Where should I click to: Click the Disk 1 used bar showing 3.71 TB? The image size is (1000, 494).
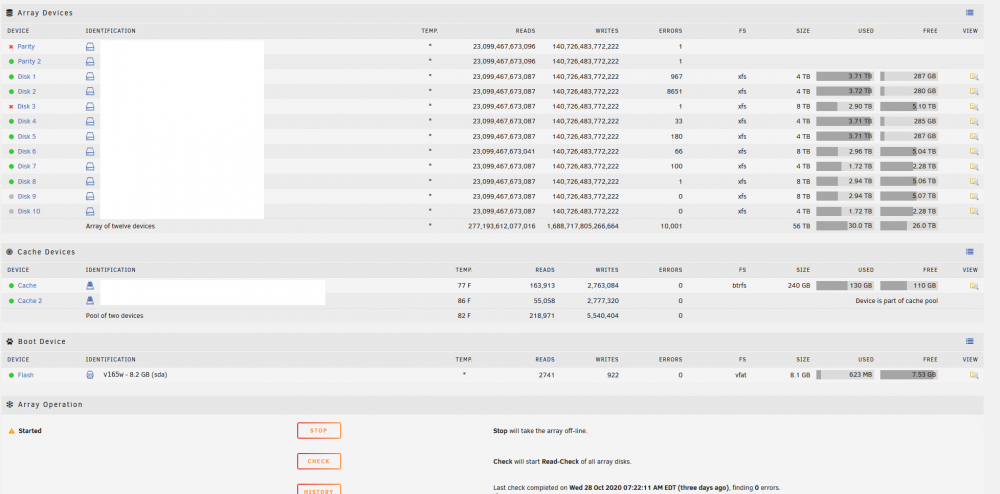pos(845,76)
